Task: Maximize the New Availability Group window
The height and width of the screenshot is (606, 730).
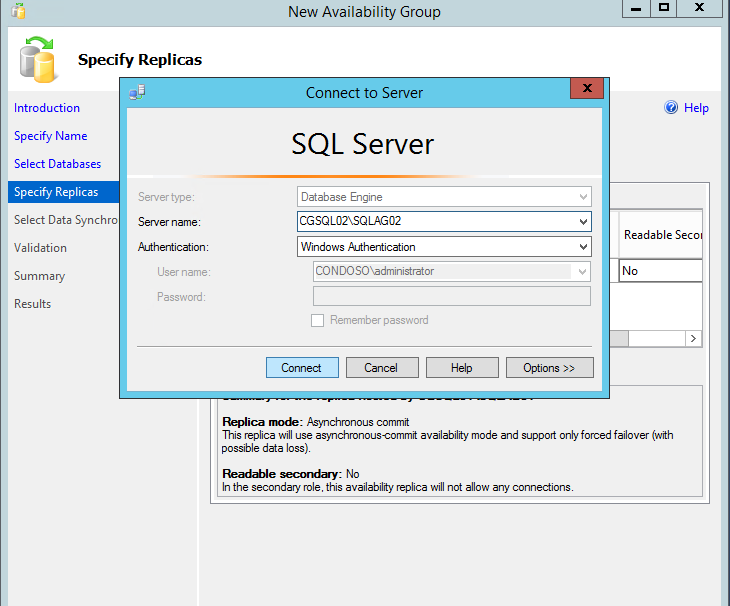Action: [663, 8]
